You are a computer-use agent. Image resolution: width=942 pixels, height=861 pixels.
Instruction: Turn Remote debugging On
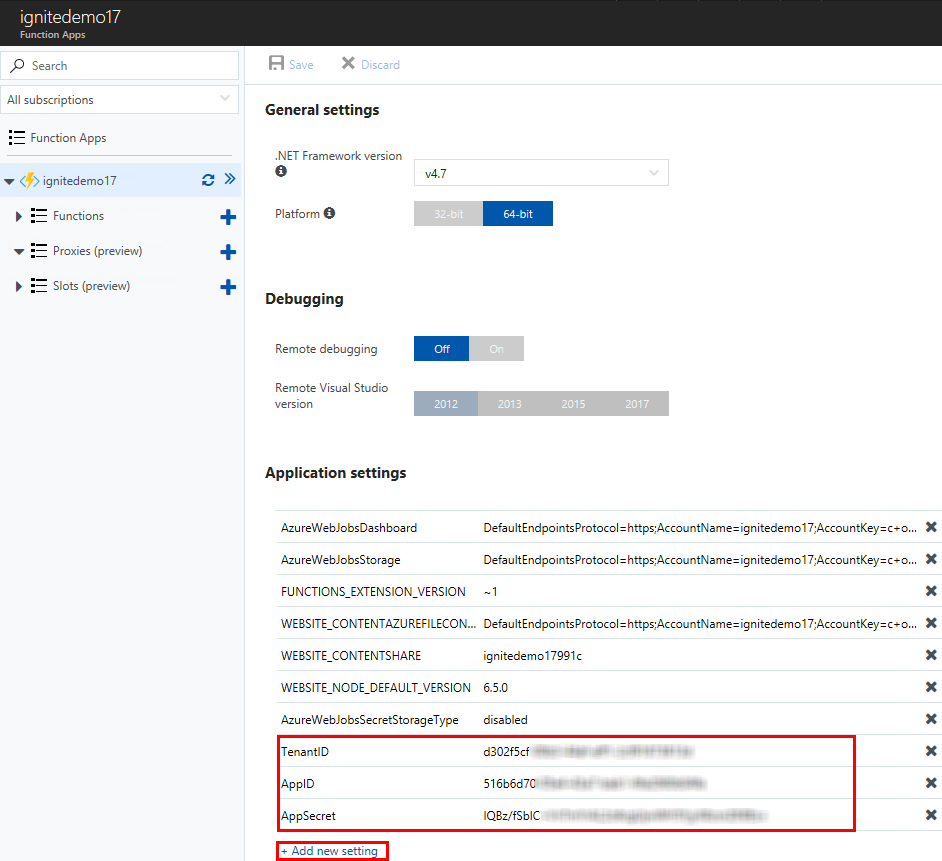(496, 349)
